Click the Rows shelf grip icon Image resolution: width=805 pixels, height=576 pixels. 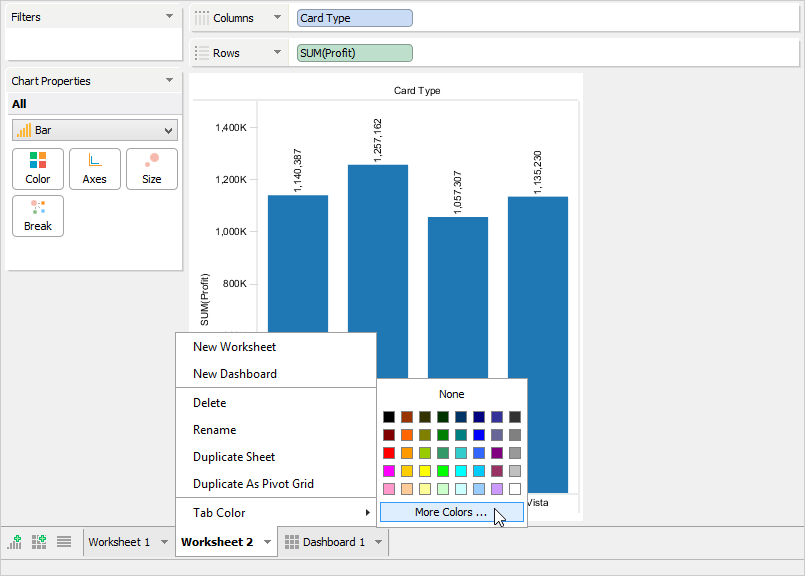click(x=202, y=53)
